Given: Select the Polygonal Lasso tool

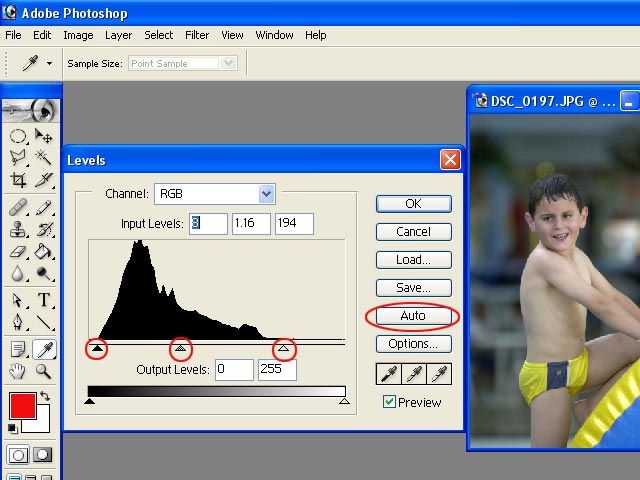Looking at the screenshot, I should pyautogui.click(x=18, y=157).
